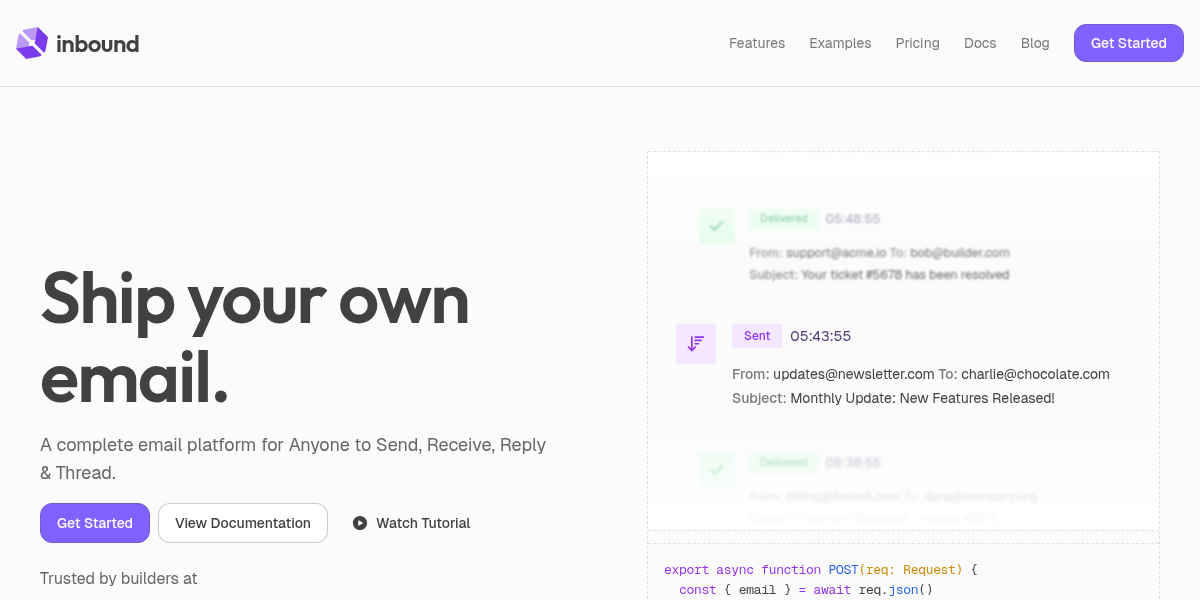Click the purple Sent email arrow icon
Image resolution: width=1200 pixels, height=600 pixels.
tap(696, 344)
